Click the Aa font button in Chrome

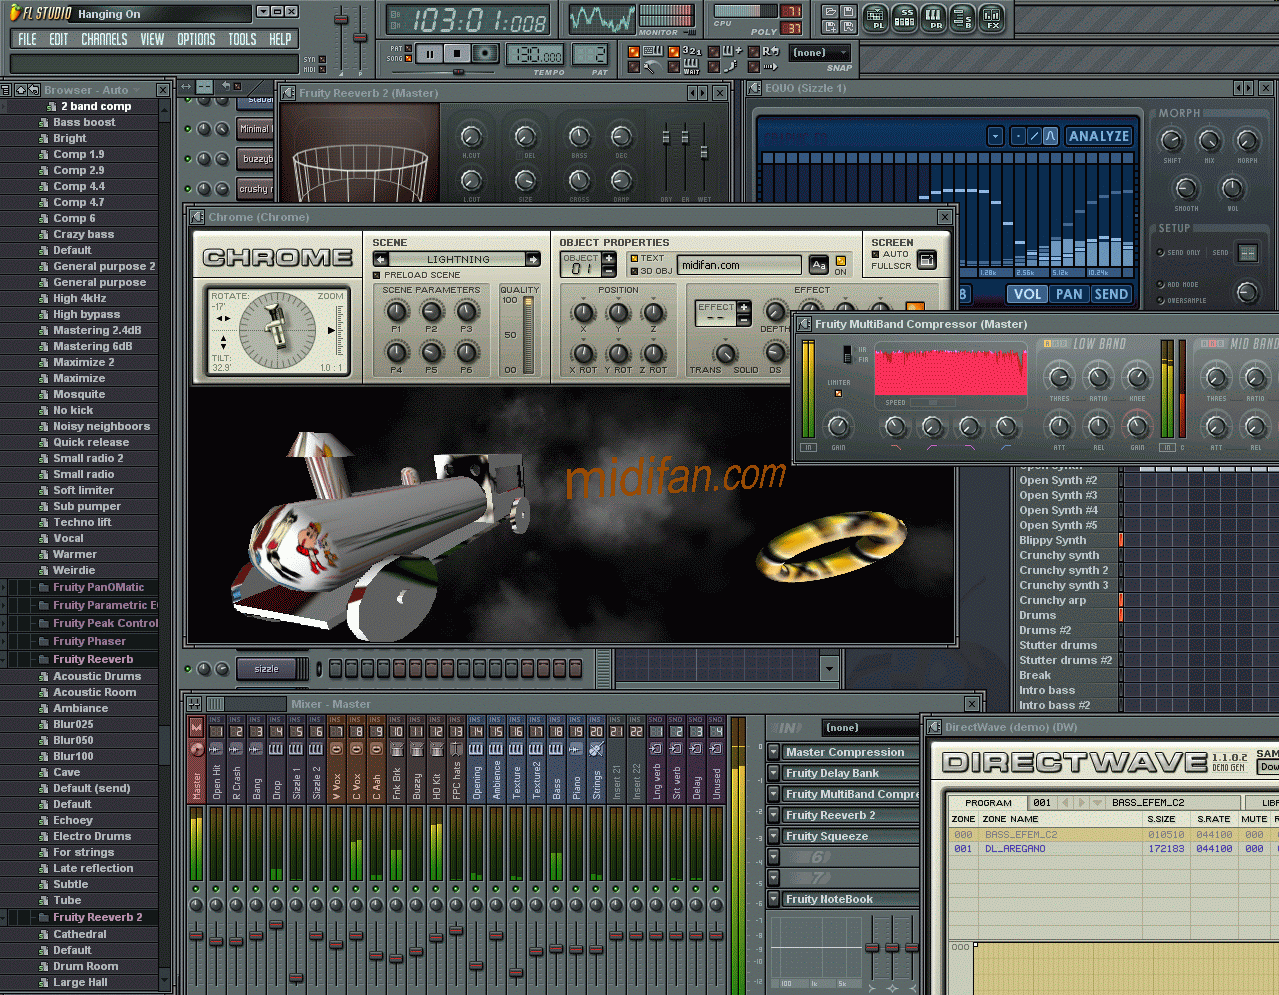818,265
